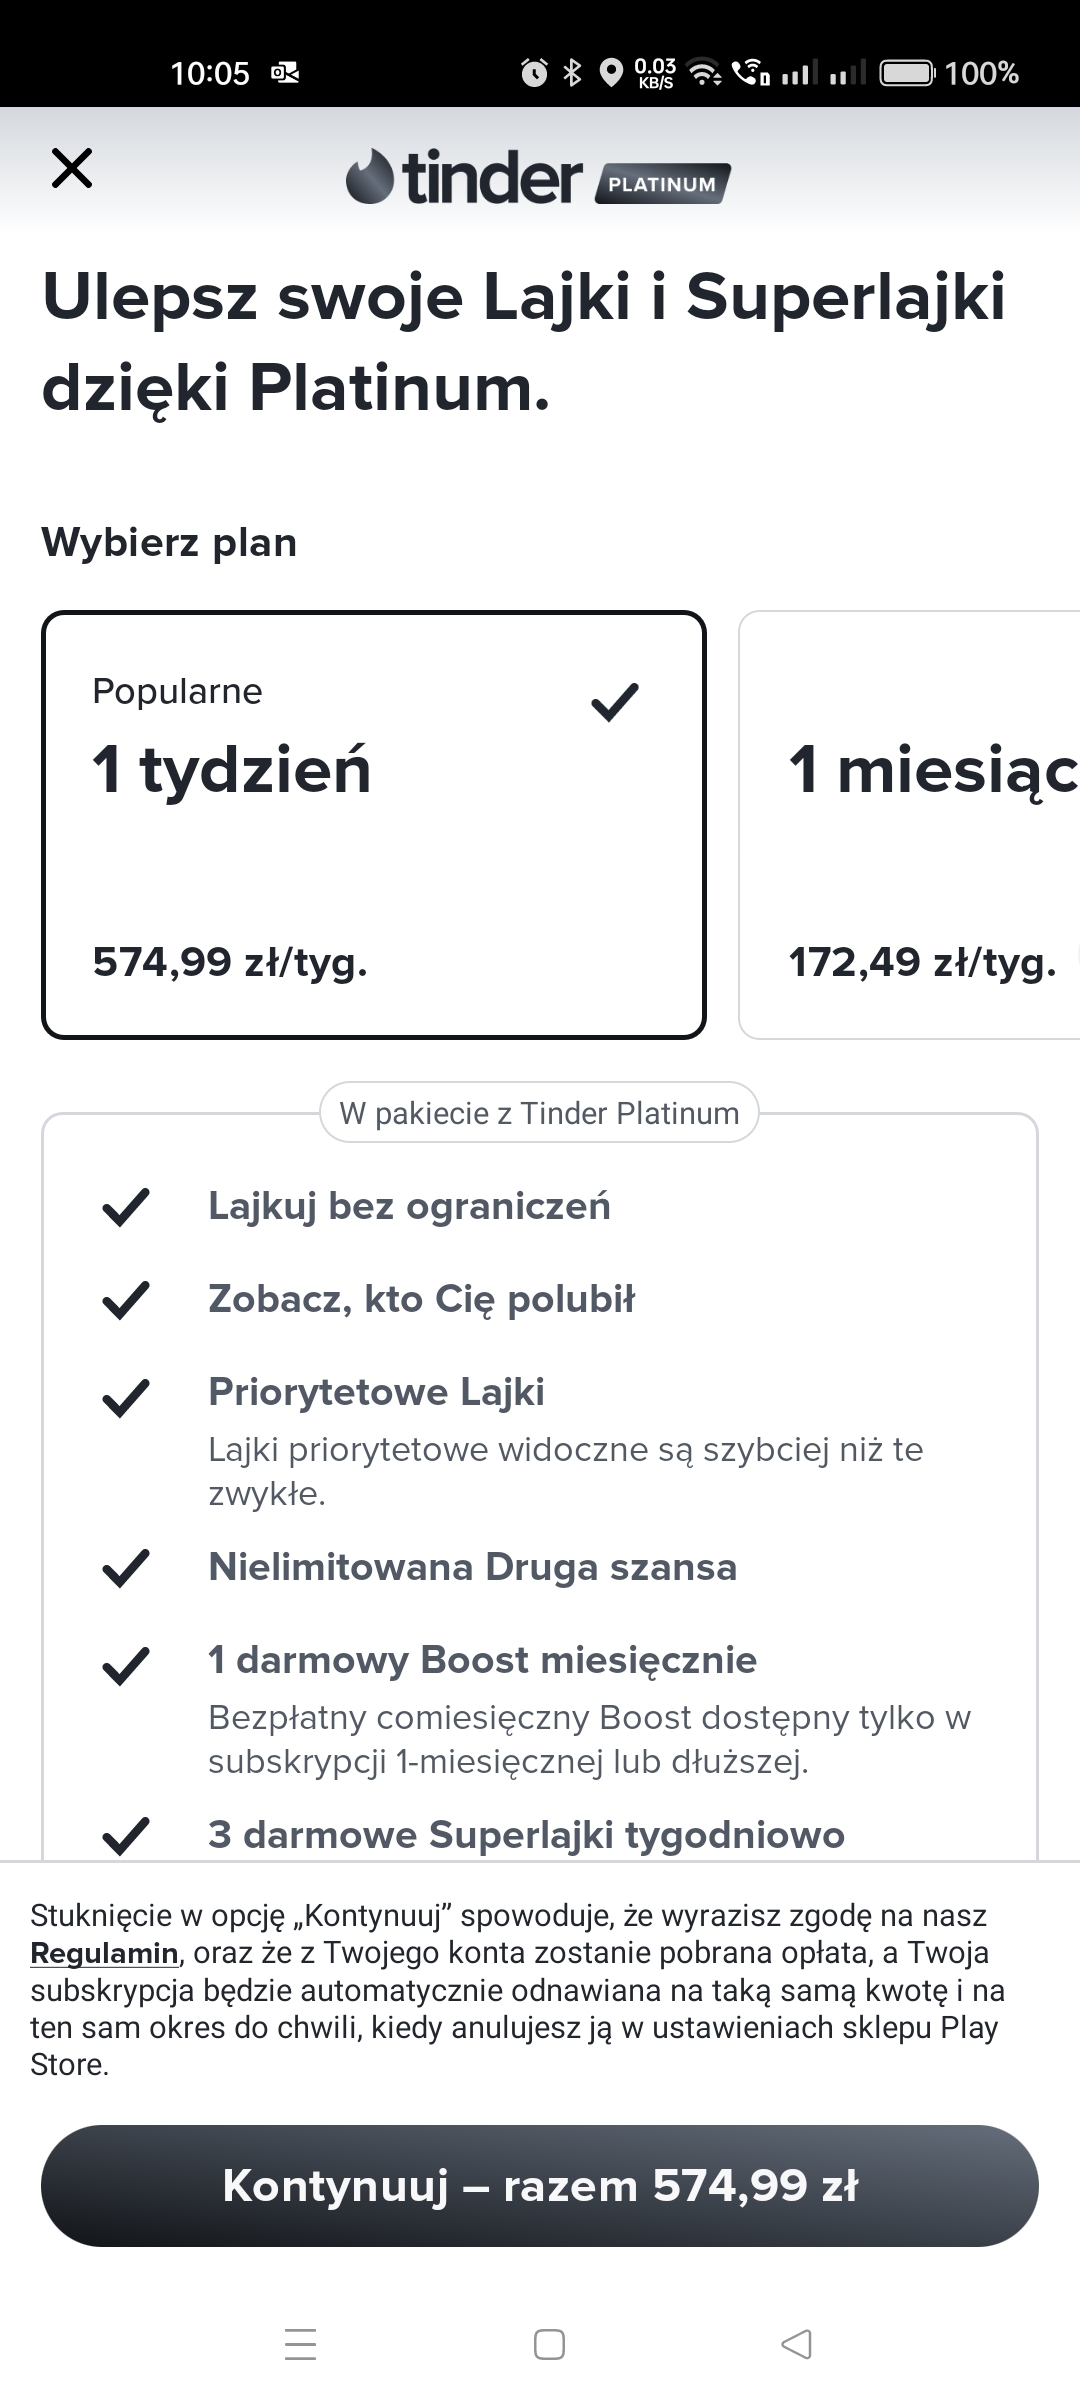This screenshot has width=1080, height=2400.
Task: Tap checkmark beside Priorytetowe Lajki
Action: point(126,1397)
